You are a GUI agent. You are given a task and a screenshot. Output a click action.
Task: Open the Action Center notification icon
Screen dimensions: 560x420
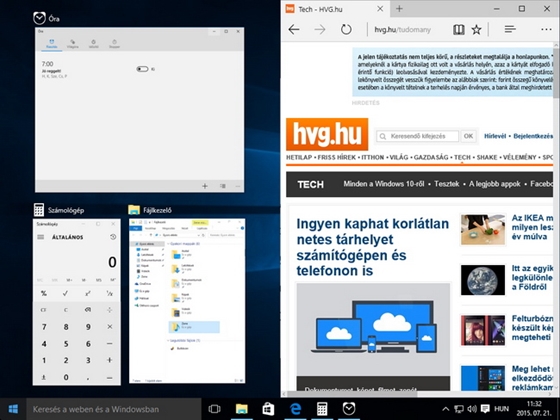pyautogui.click(x=485, y=409)
